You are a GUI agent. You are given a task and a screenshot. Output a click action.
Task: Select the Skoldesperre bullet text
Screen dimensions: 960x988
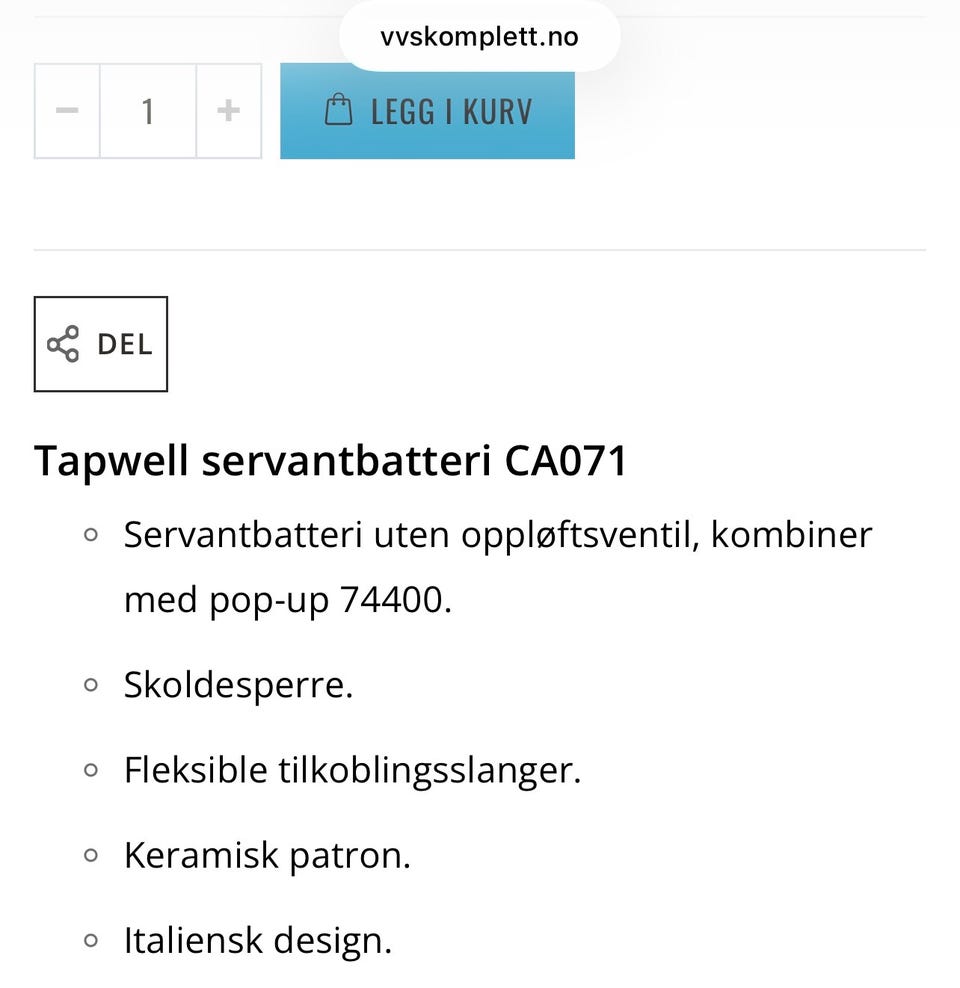click(x=239, y=683)
